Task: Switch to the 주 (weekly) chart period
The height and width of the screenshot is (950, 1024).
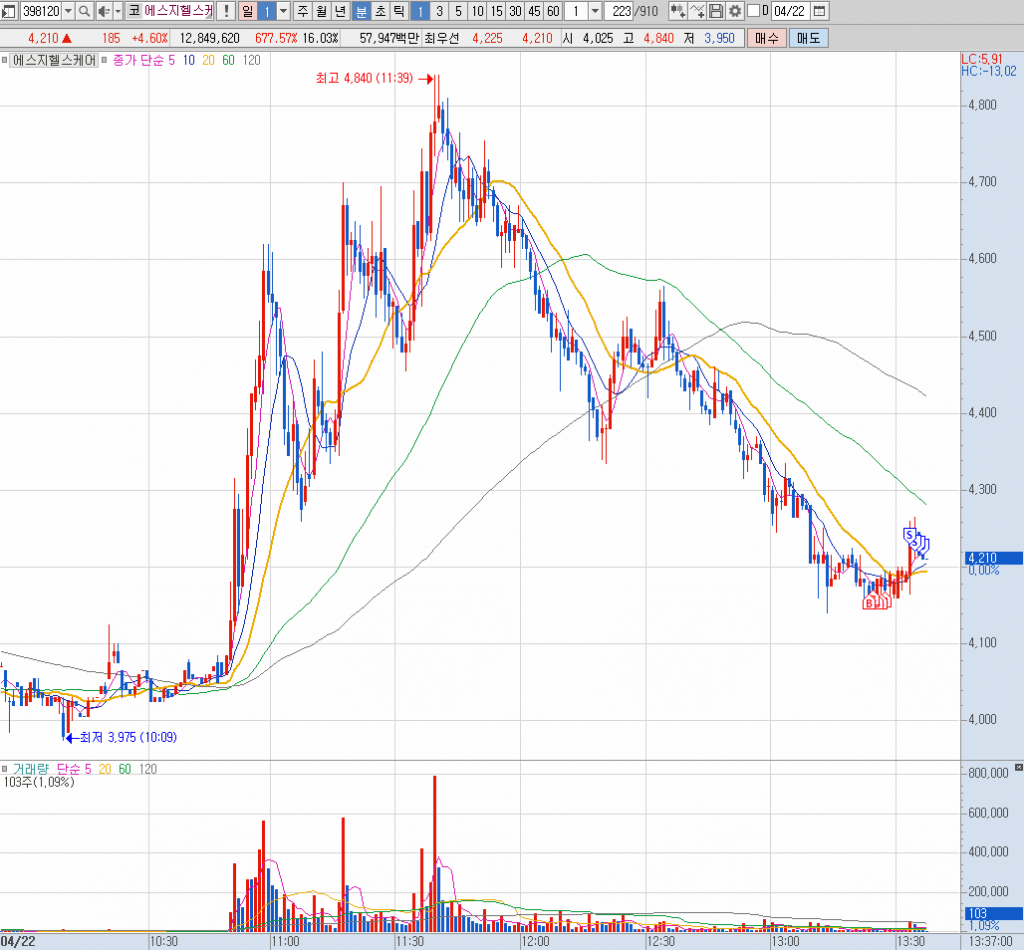Action: tap(302, 11)
